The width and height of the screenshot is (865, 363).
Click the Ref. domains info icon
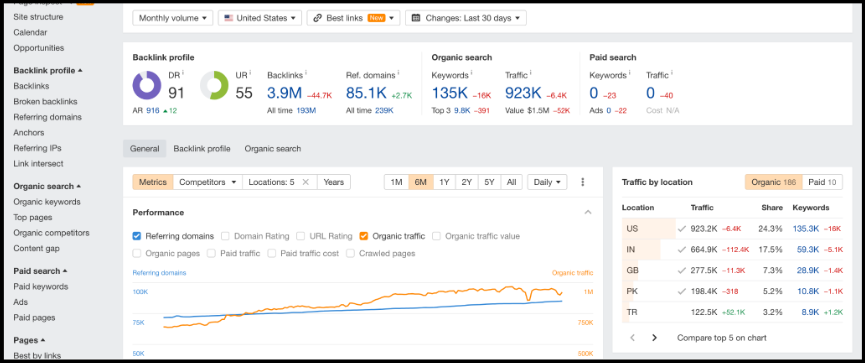tap(399, 73)
